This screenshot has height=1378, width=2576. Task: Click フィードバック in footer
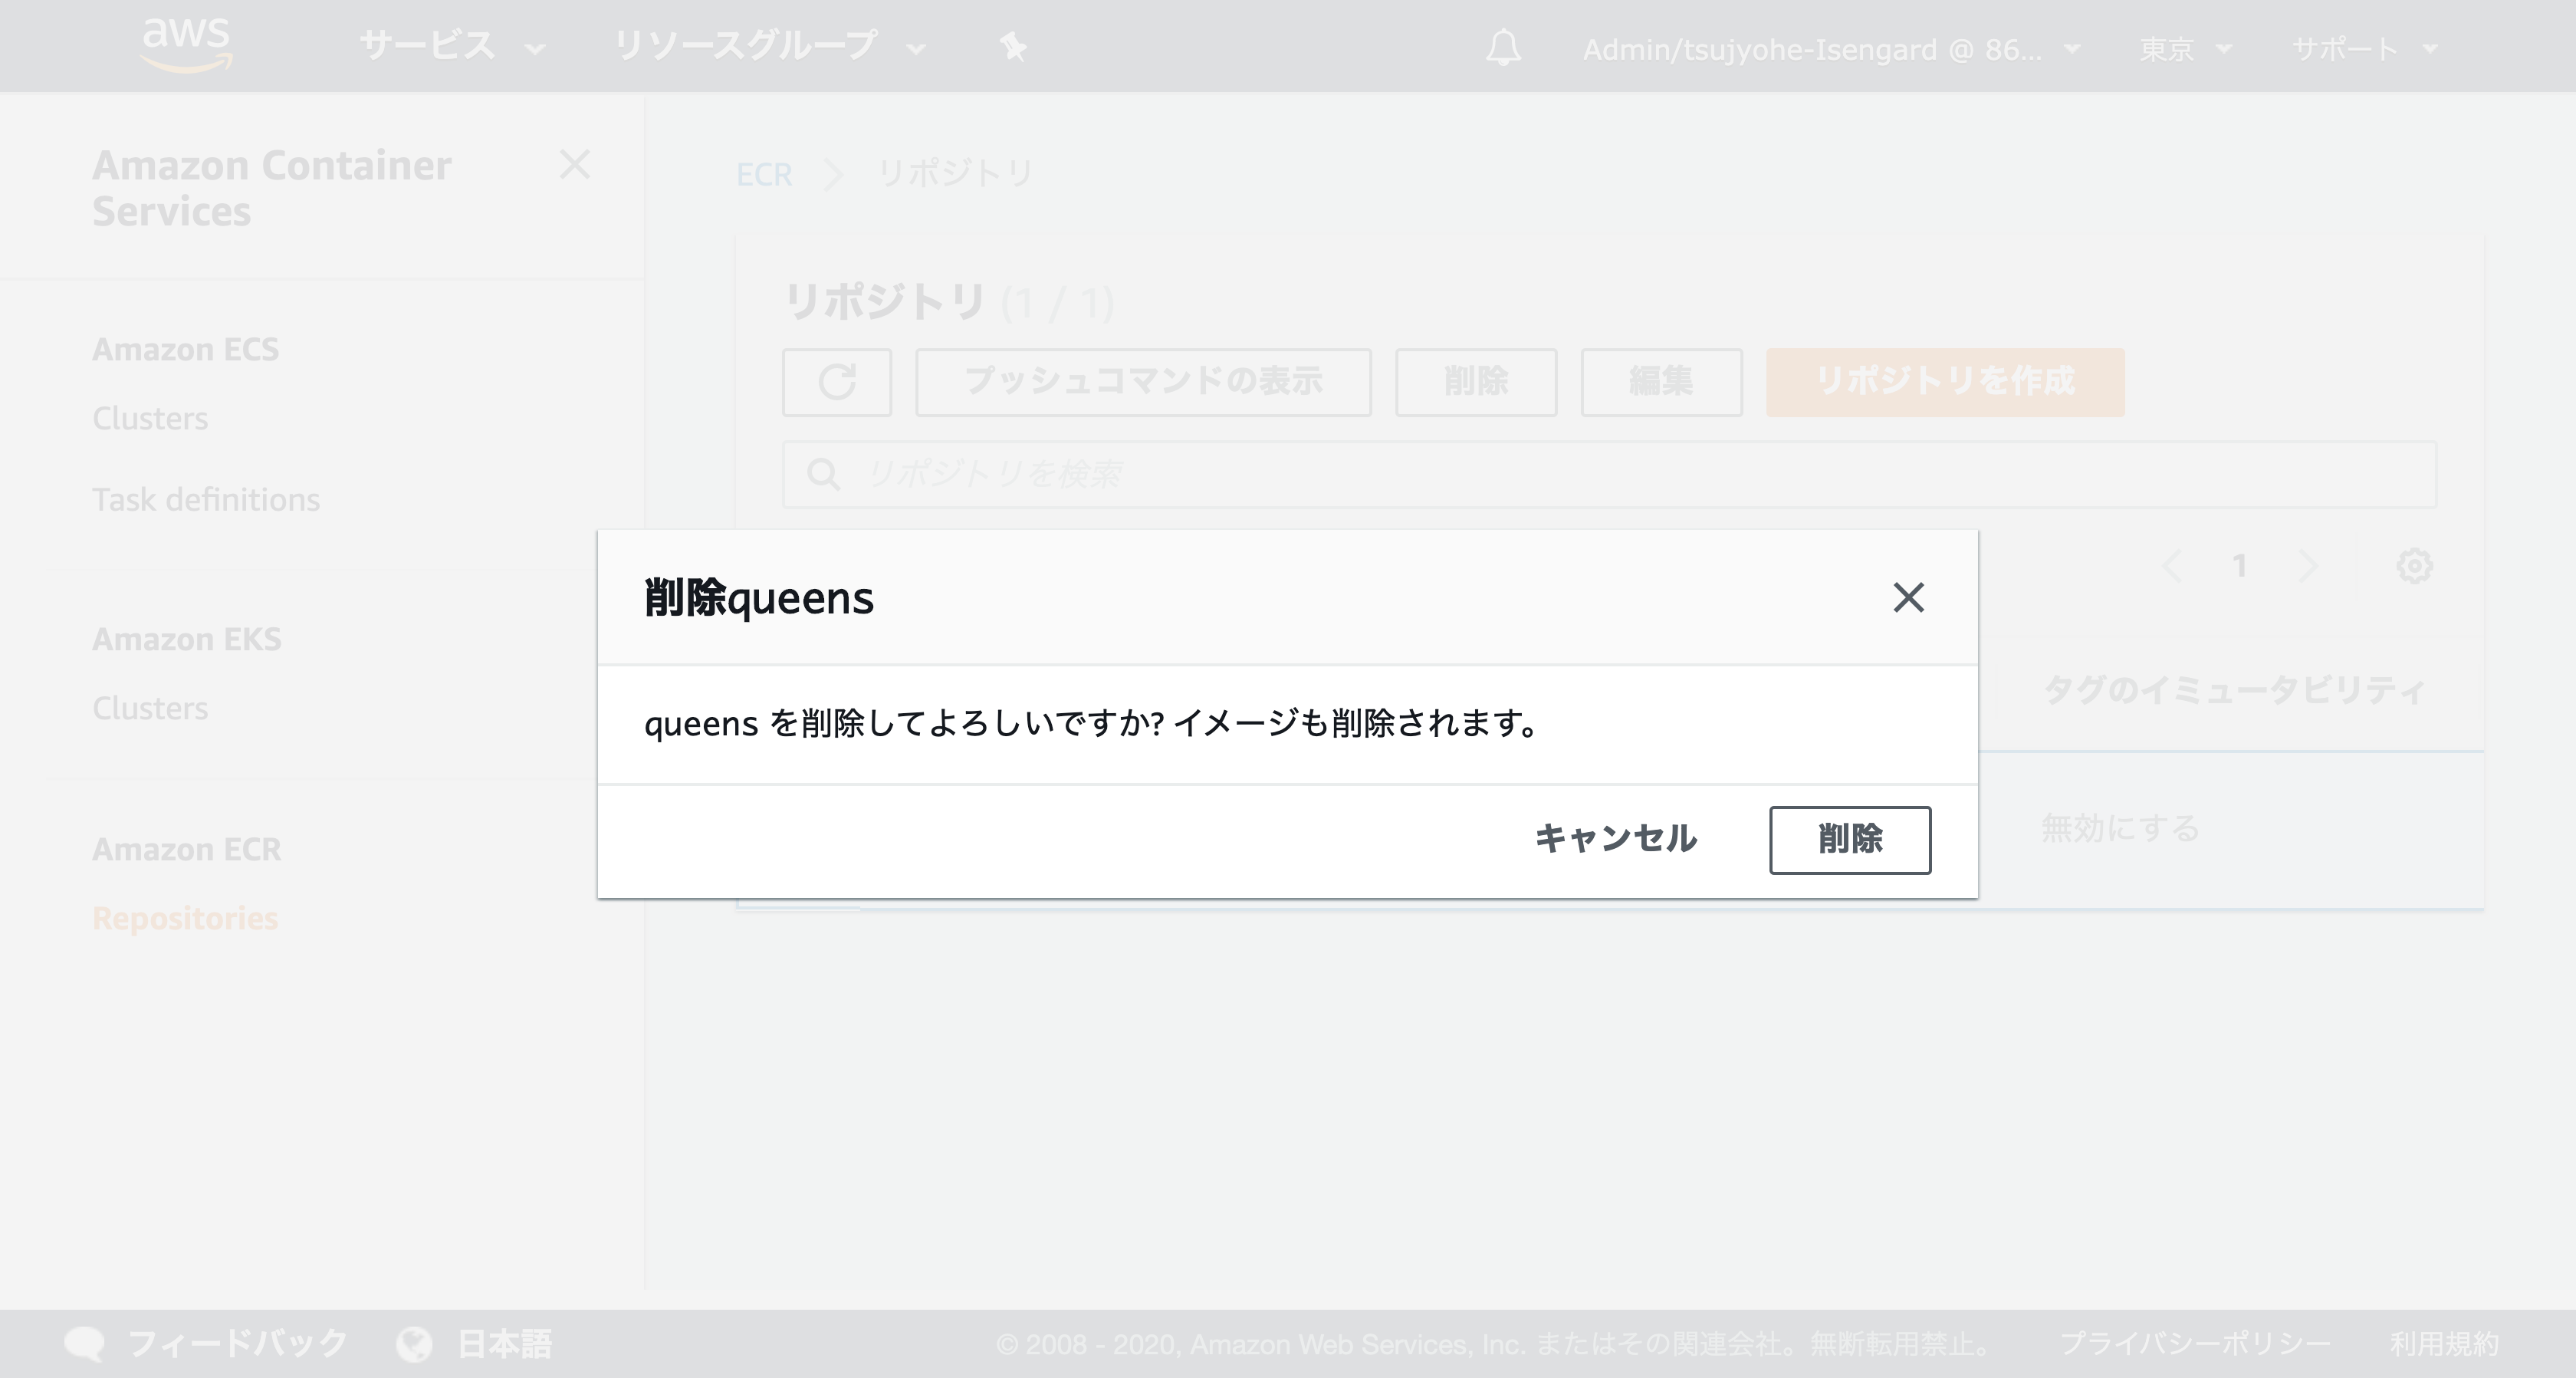click(x=238, y=1344)
